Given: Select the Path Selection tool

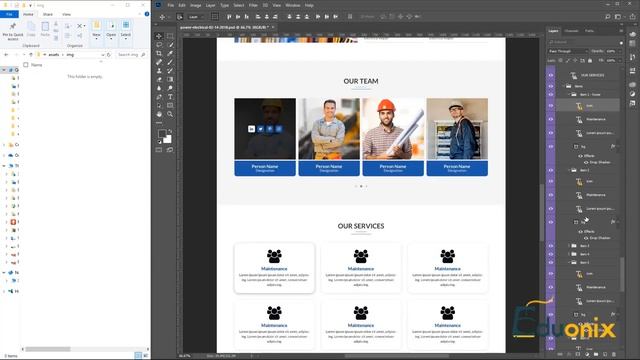Looking at the screenshot, I should [159, 105].
